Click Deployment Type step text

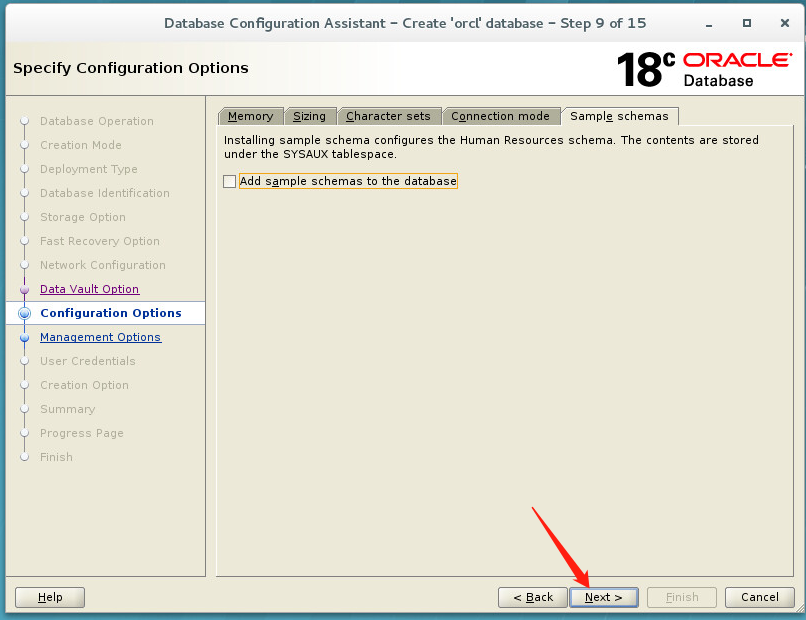[x=88, y=169]
